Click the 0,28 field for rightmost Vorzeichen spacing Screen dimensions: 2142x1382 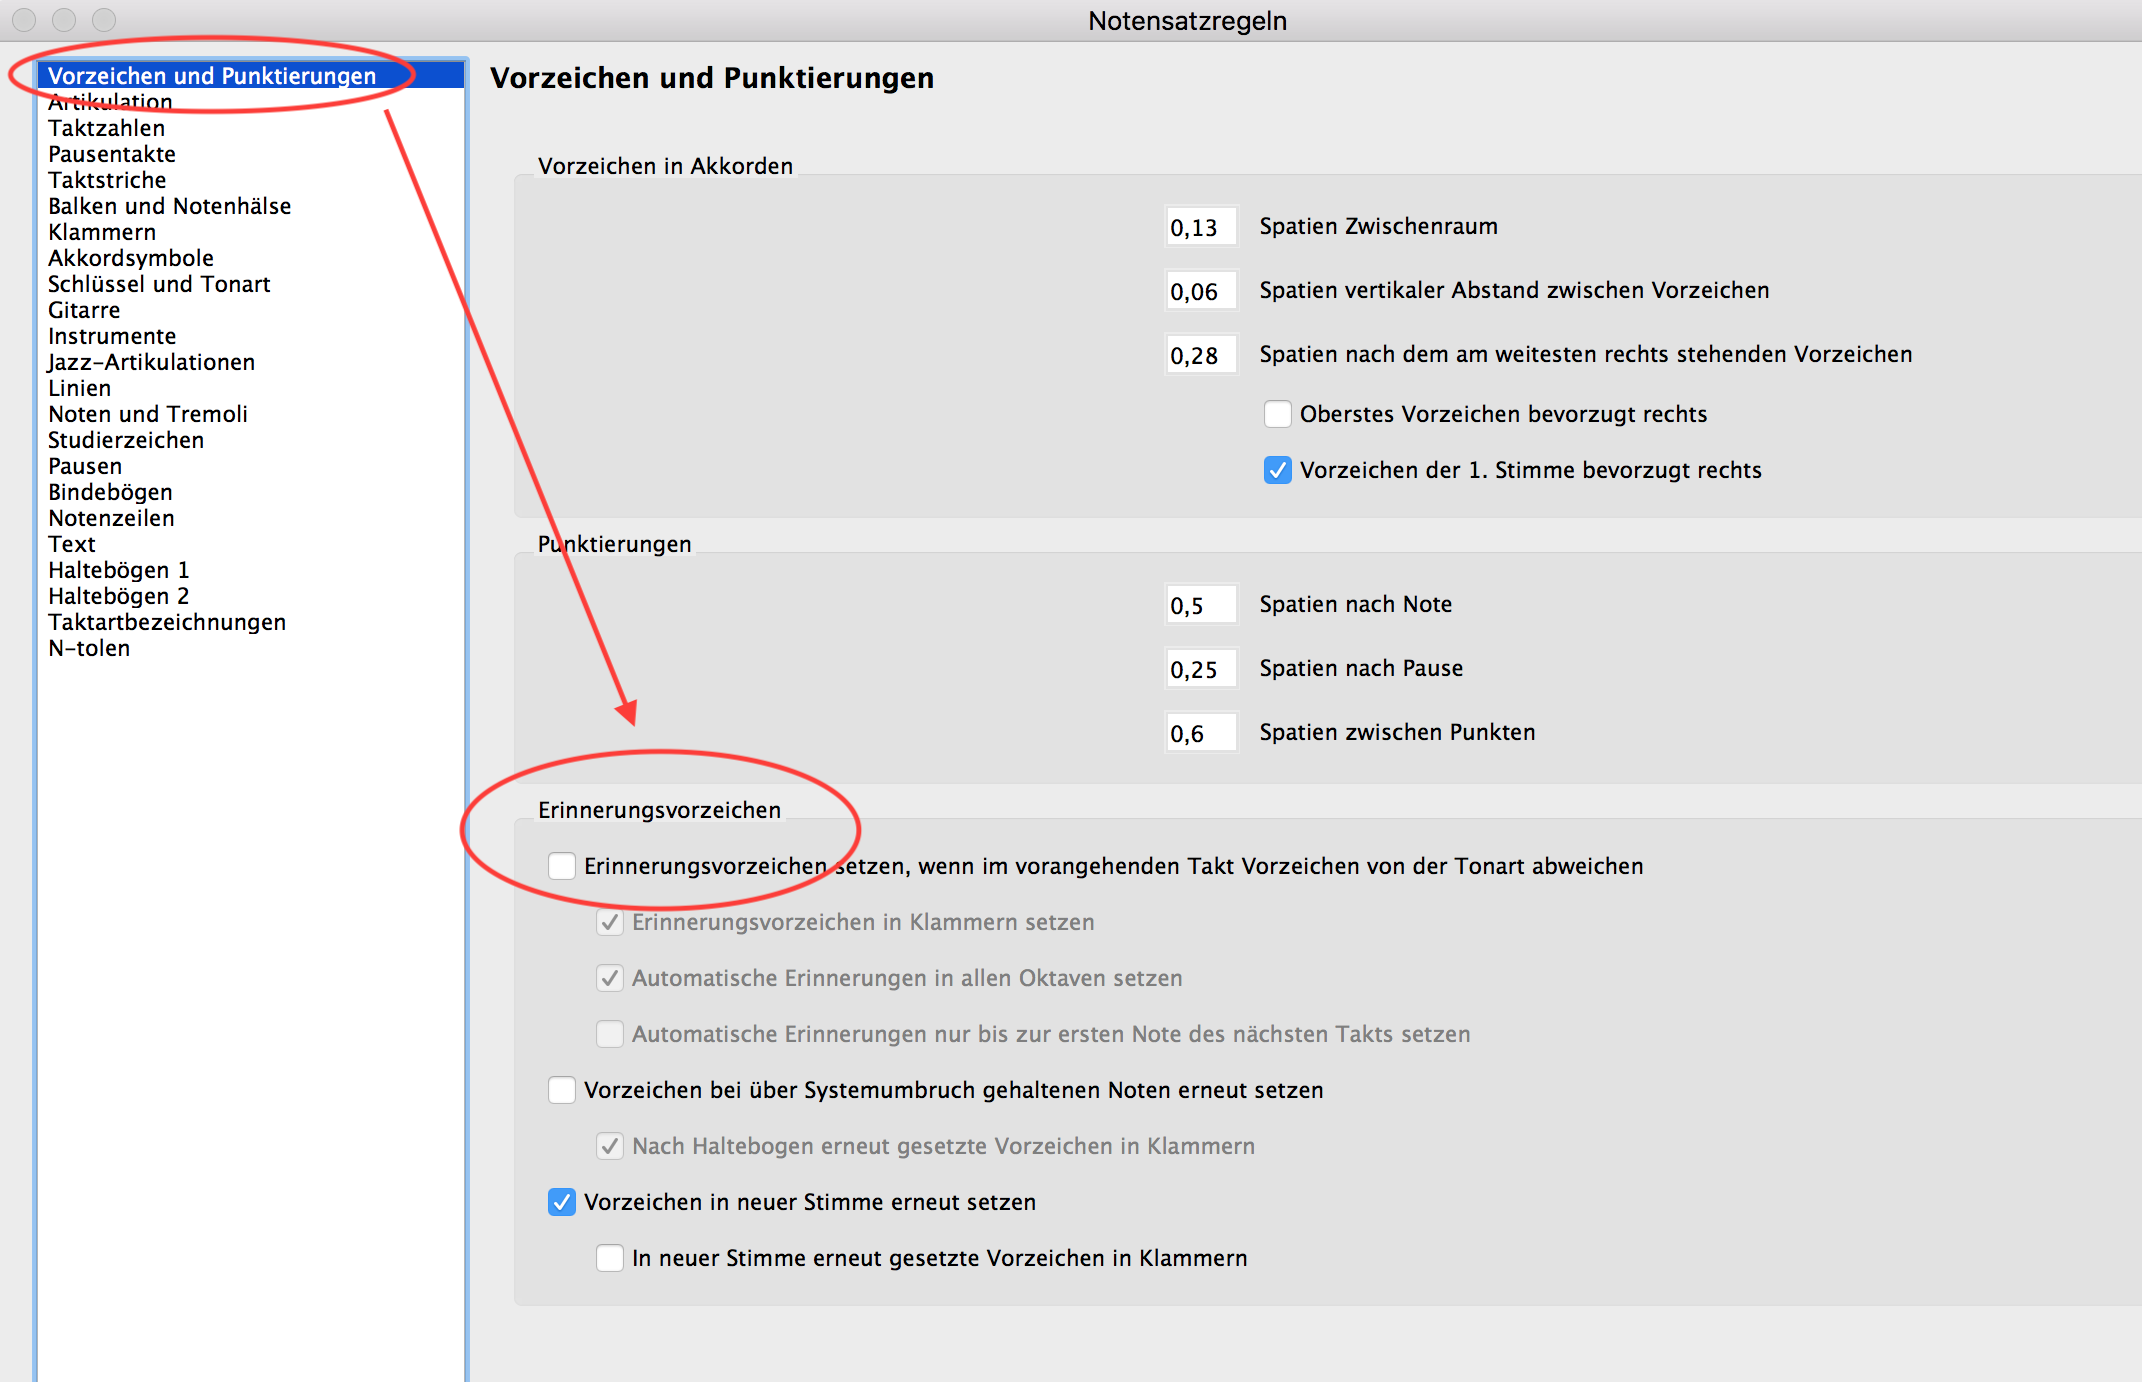click(x=1201, y=355)
